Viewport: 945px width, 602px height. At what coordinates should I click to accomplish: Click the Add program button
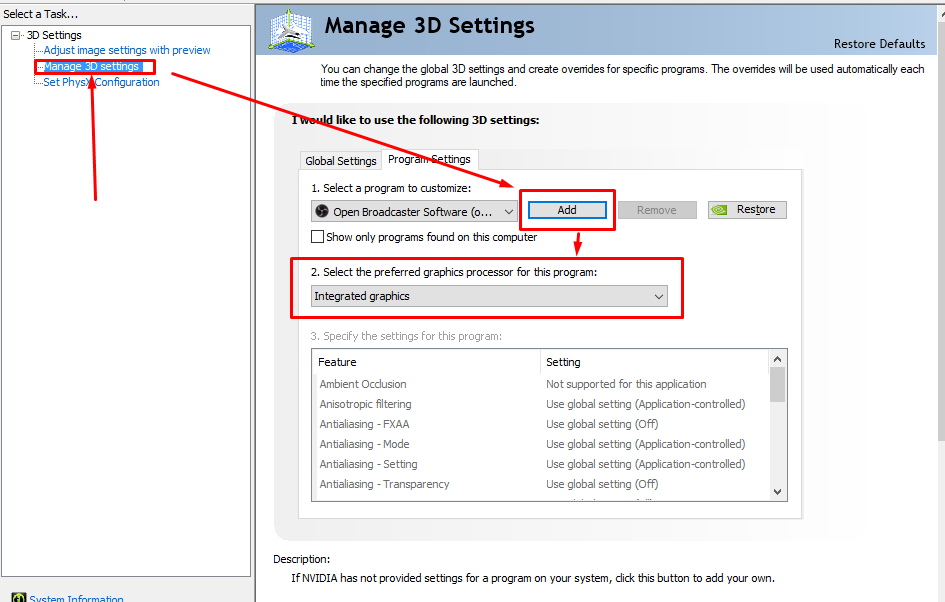[567, 210]
